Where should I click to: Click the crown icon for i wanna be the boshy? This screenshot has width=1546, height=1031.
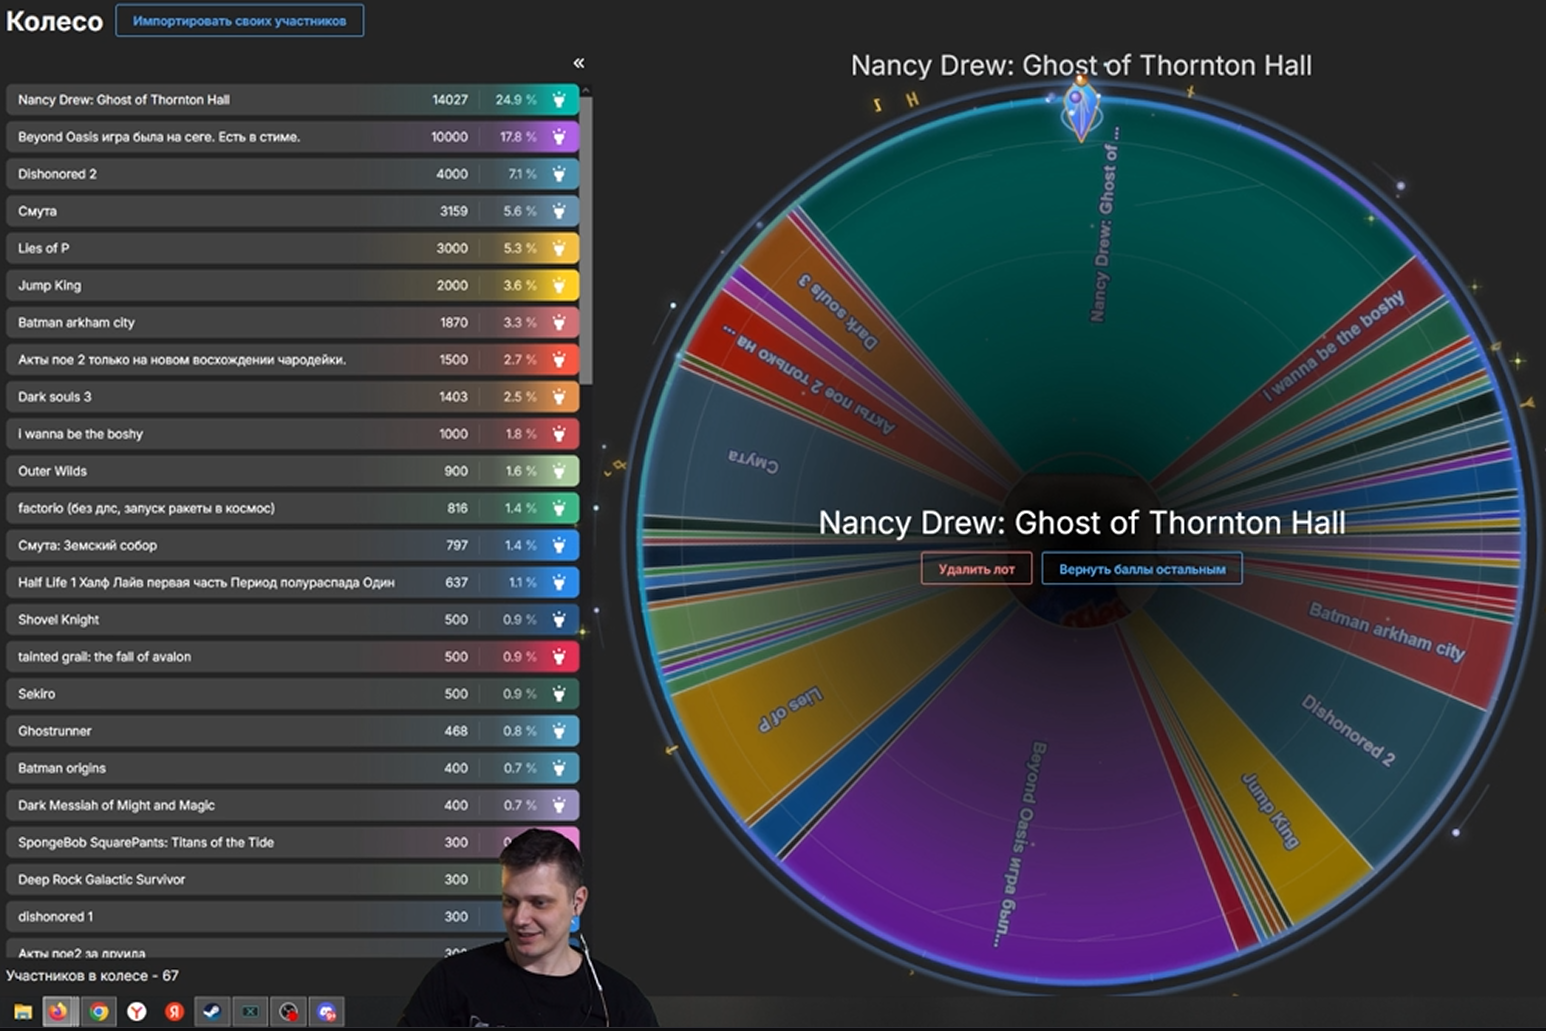point(559,434)
